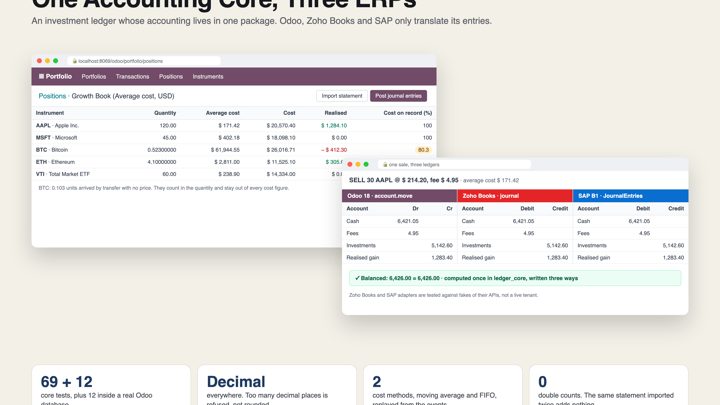Image resolution: width=720 pixels, height=405 pixels.
Task: Click the Average cost column header
Action: coord(223,113)
